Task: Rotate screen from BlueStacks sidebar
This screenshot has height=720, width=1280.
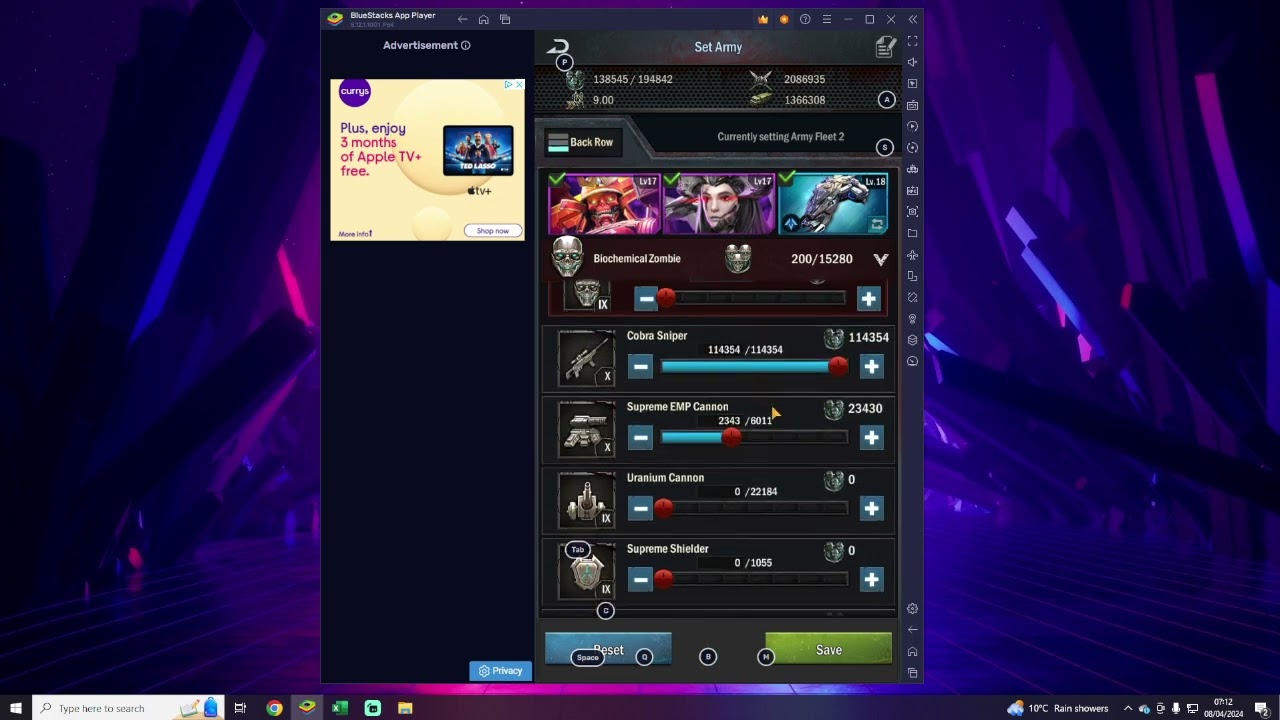Action: coord(912,276)
